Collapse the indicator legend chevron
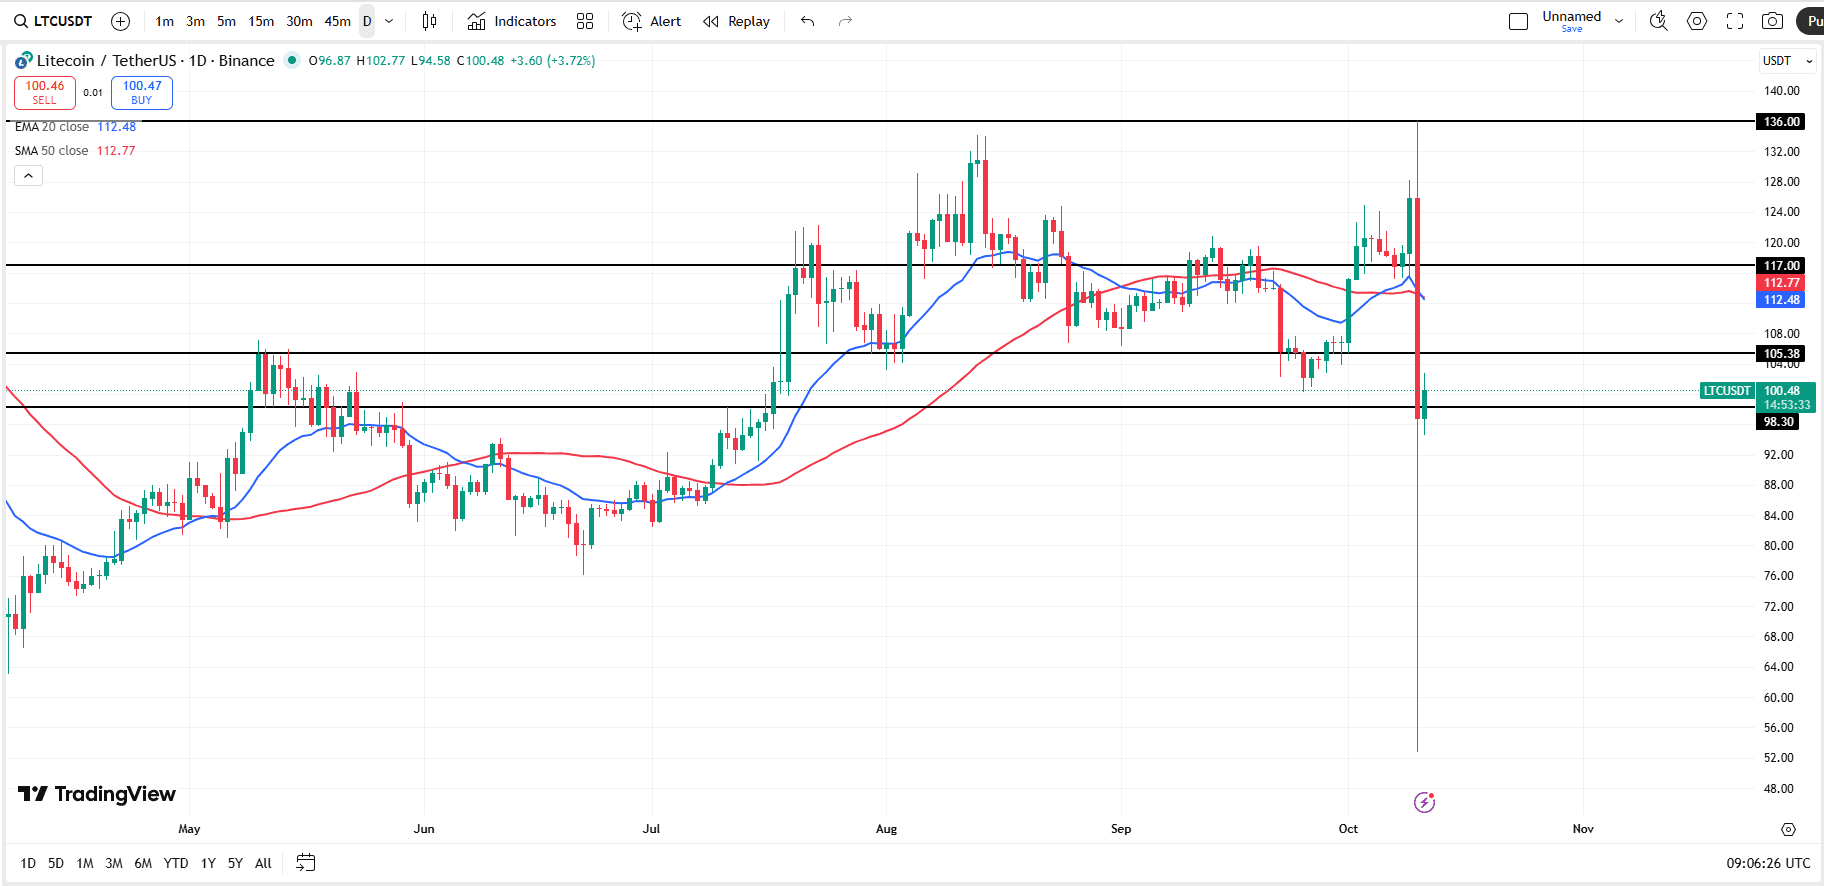 coord(28,176)
